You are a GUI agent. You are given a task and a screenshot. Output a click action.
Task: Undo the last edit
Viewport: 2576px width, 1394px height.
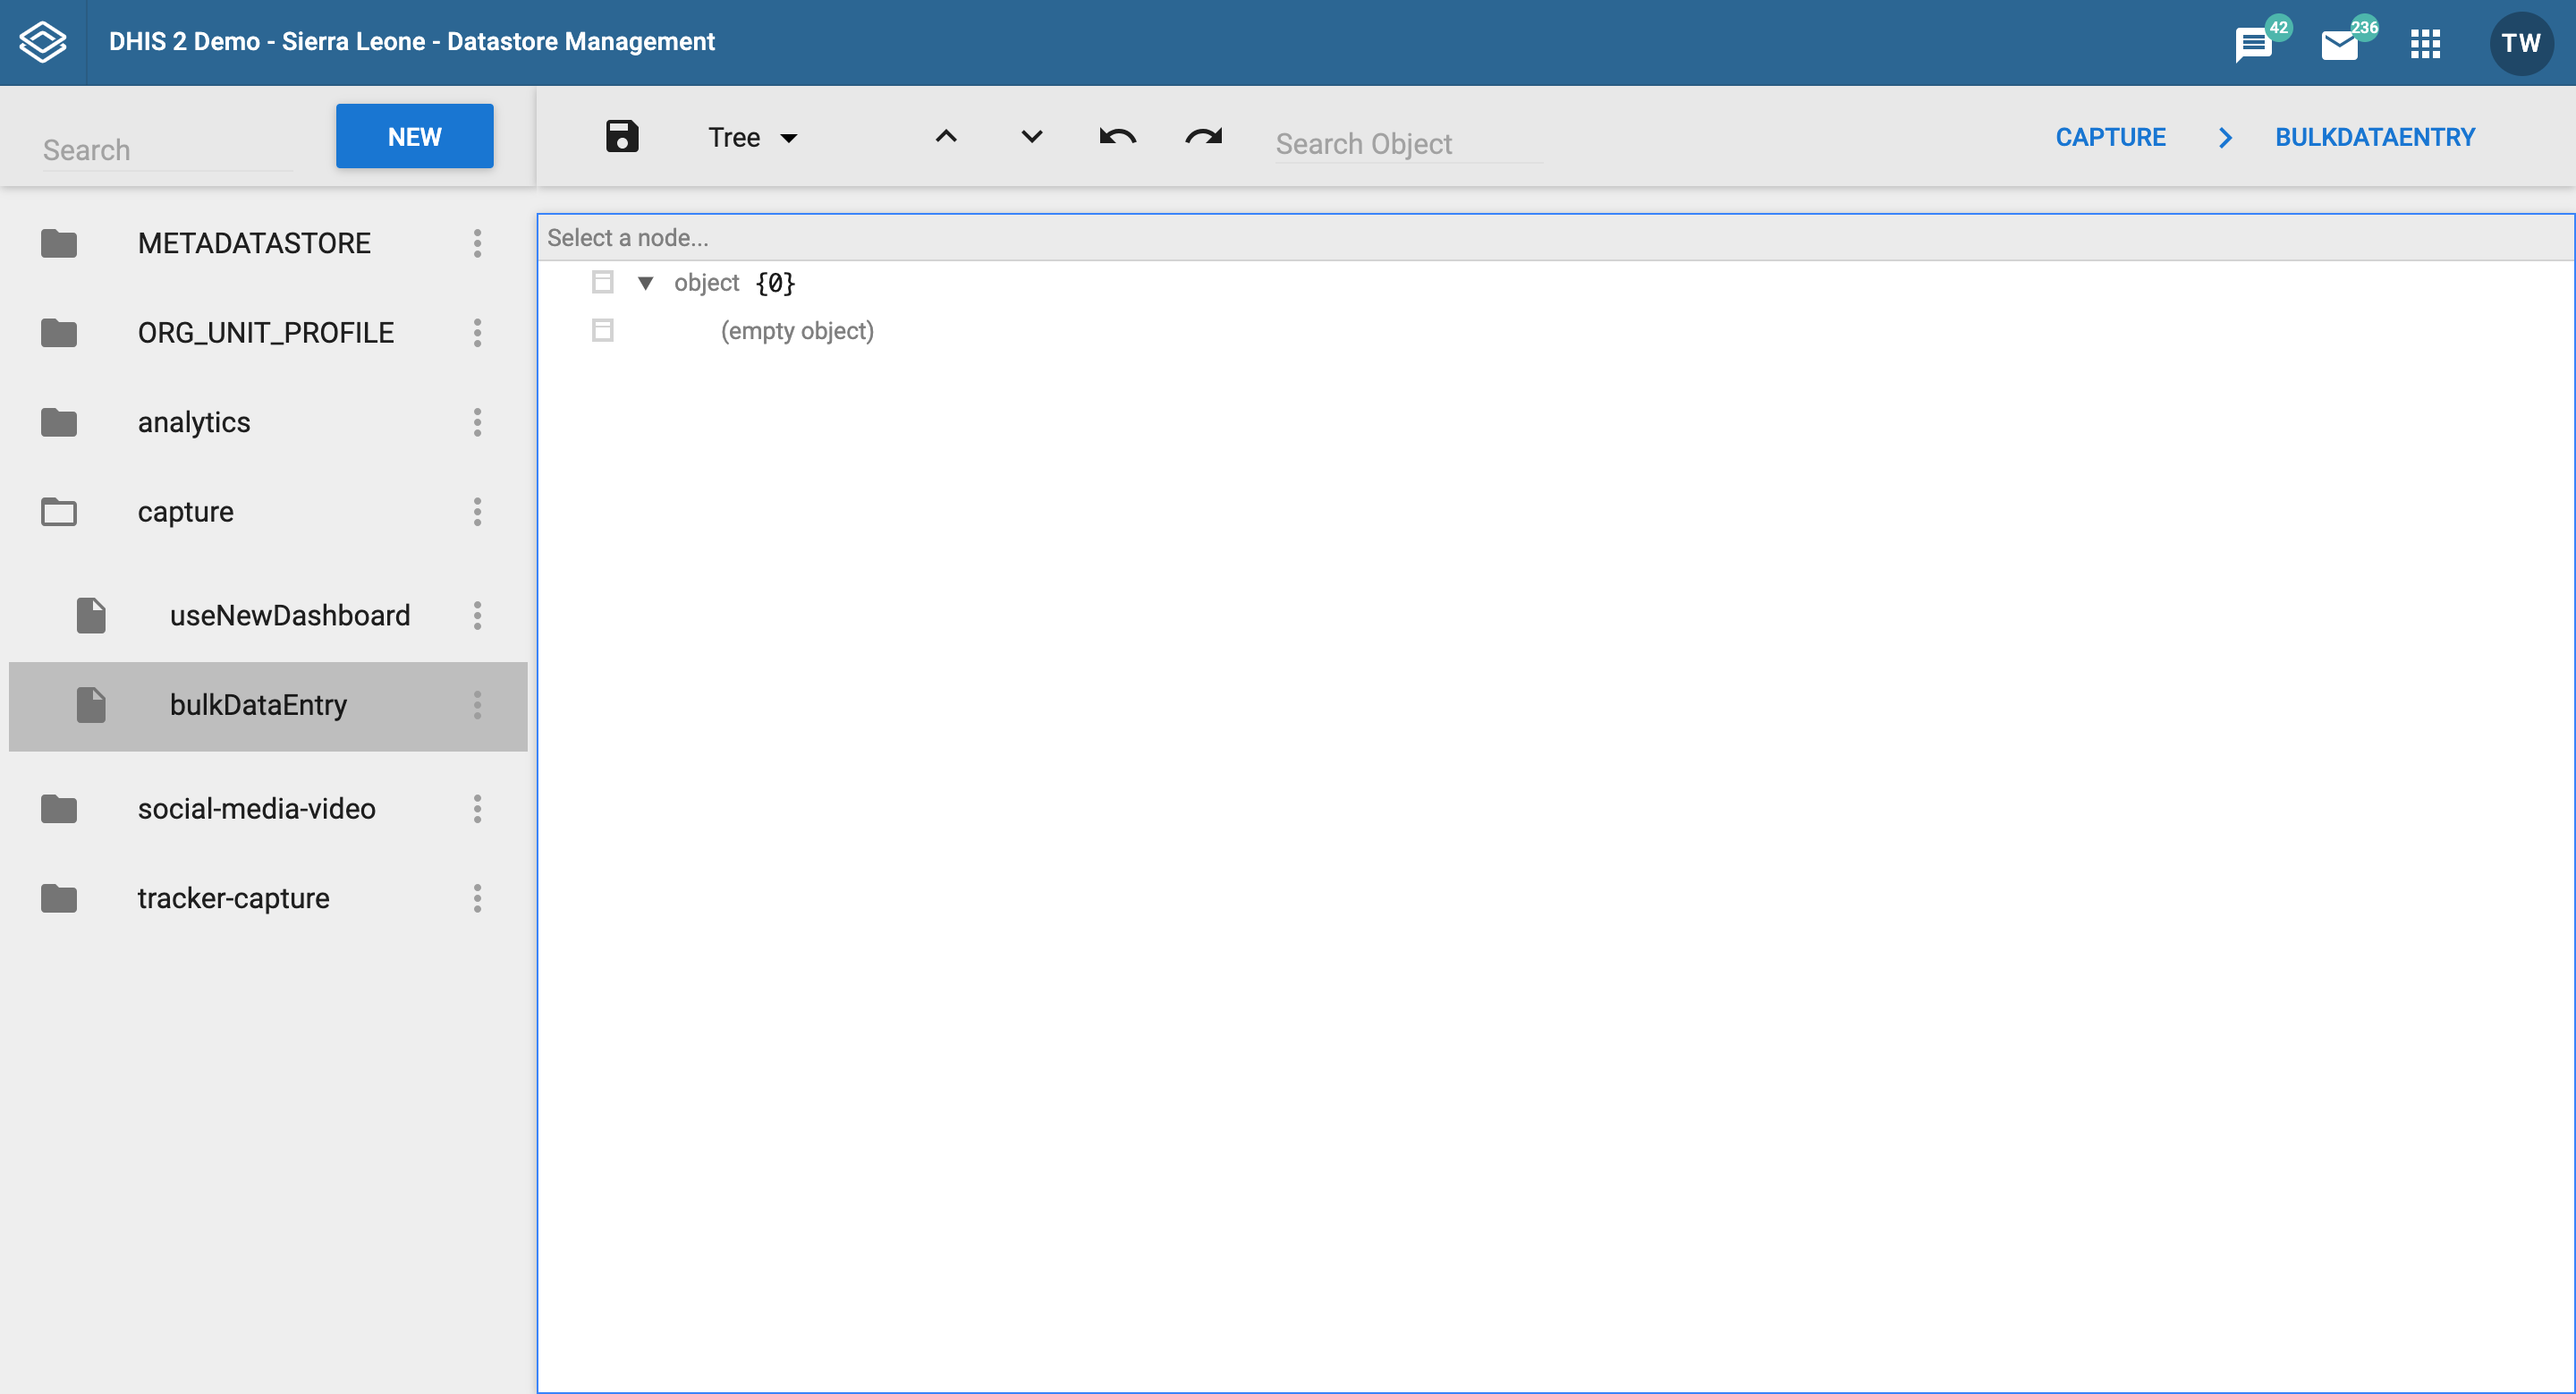click(x=1118, y=137)
